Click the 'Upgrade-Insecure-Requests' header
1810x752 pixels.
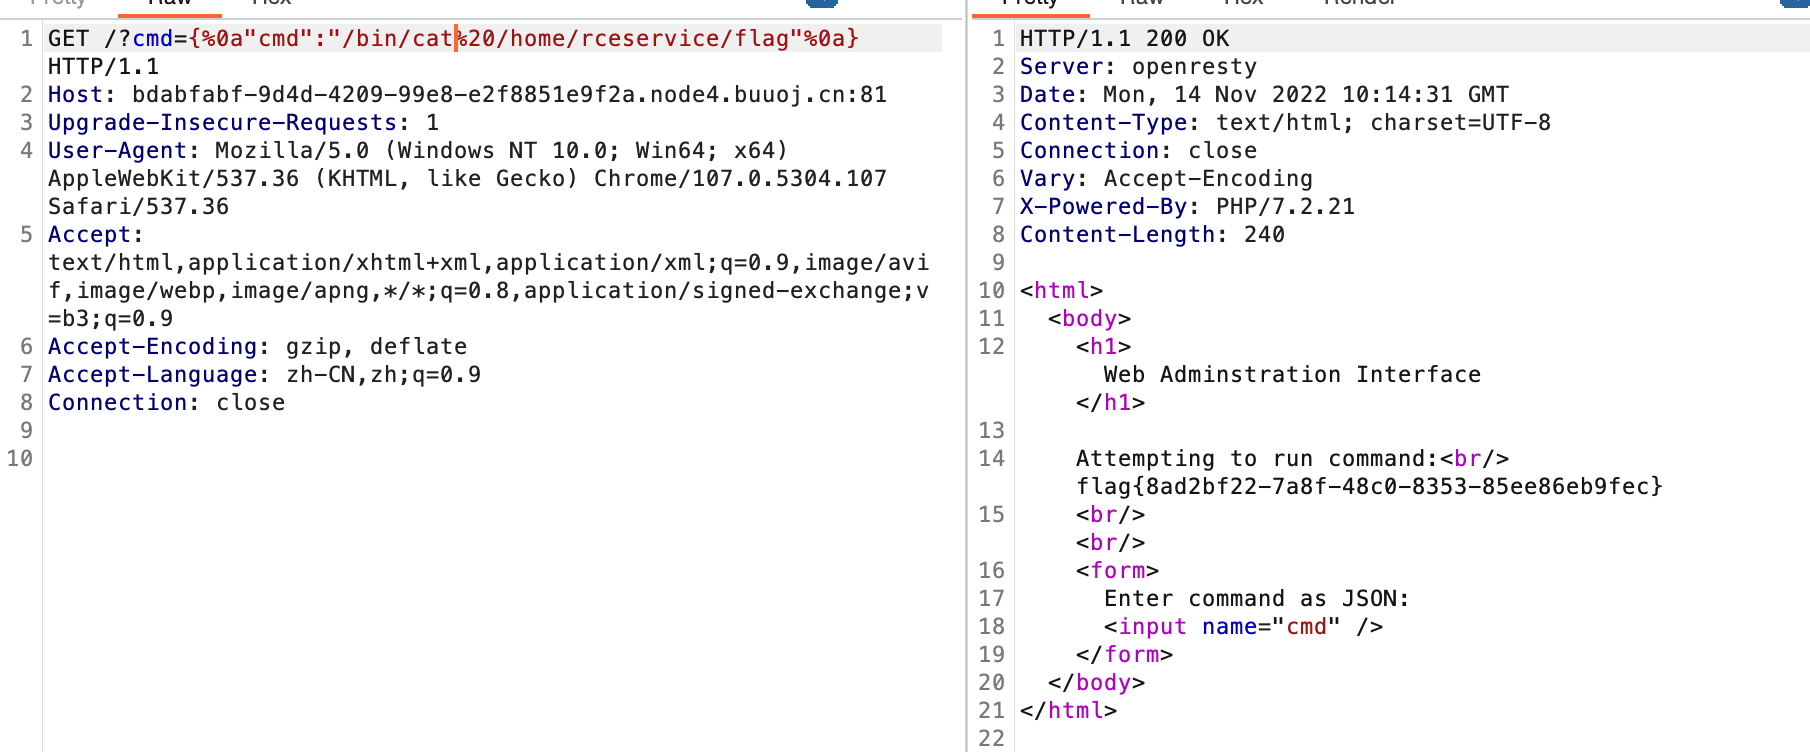pyautogui.click(x=222, y=122)
